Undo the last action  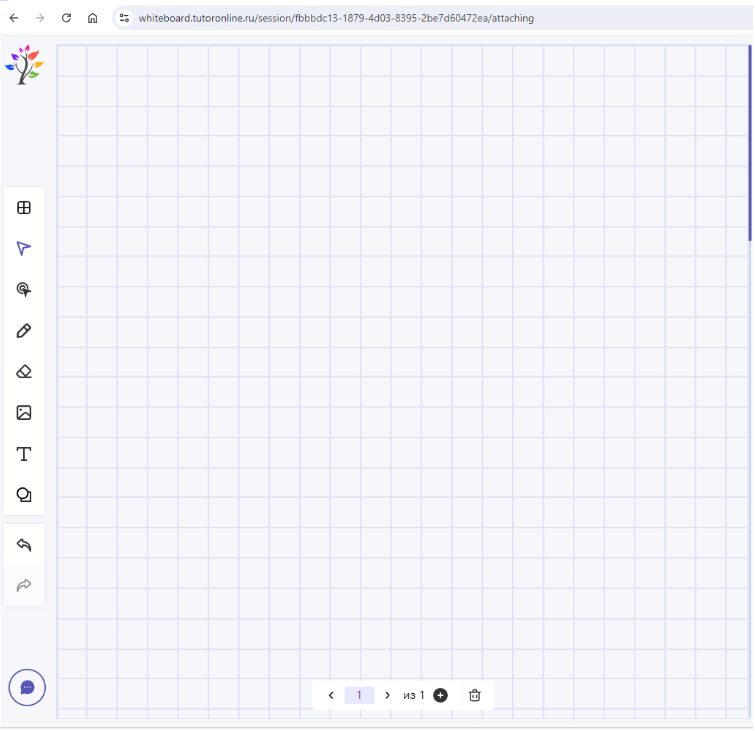point(24,545)
